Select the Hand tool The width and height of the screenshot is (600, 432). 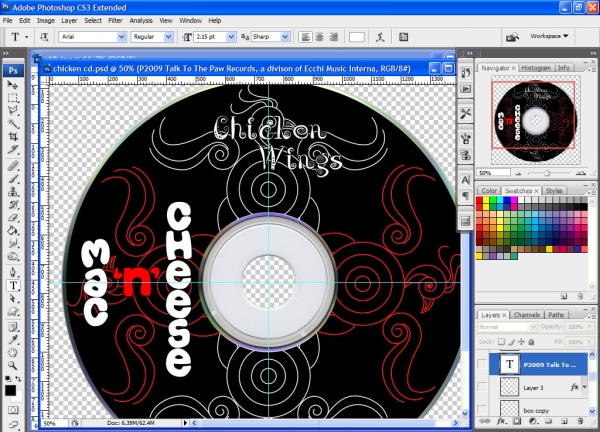[13, 352]
